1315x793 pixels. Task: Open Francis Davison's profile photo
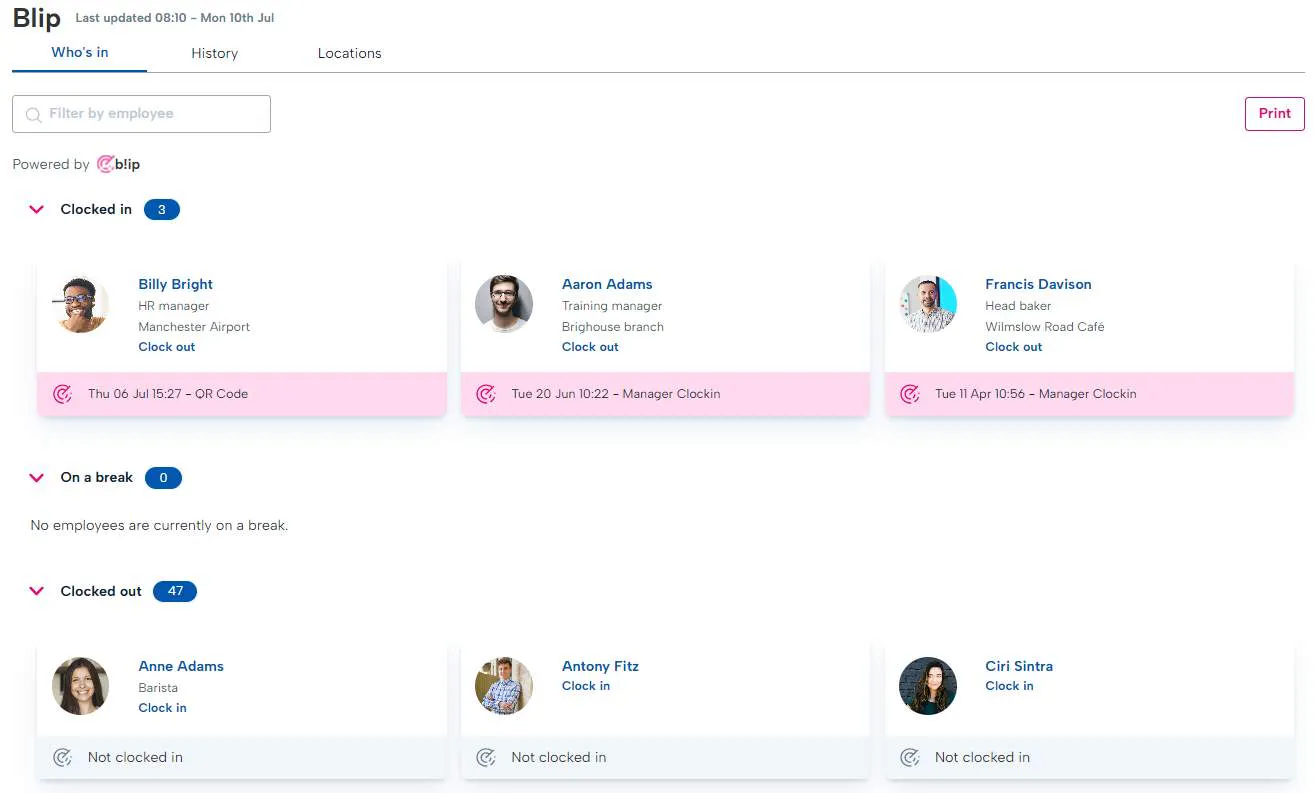click(x=928, y=304)
